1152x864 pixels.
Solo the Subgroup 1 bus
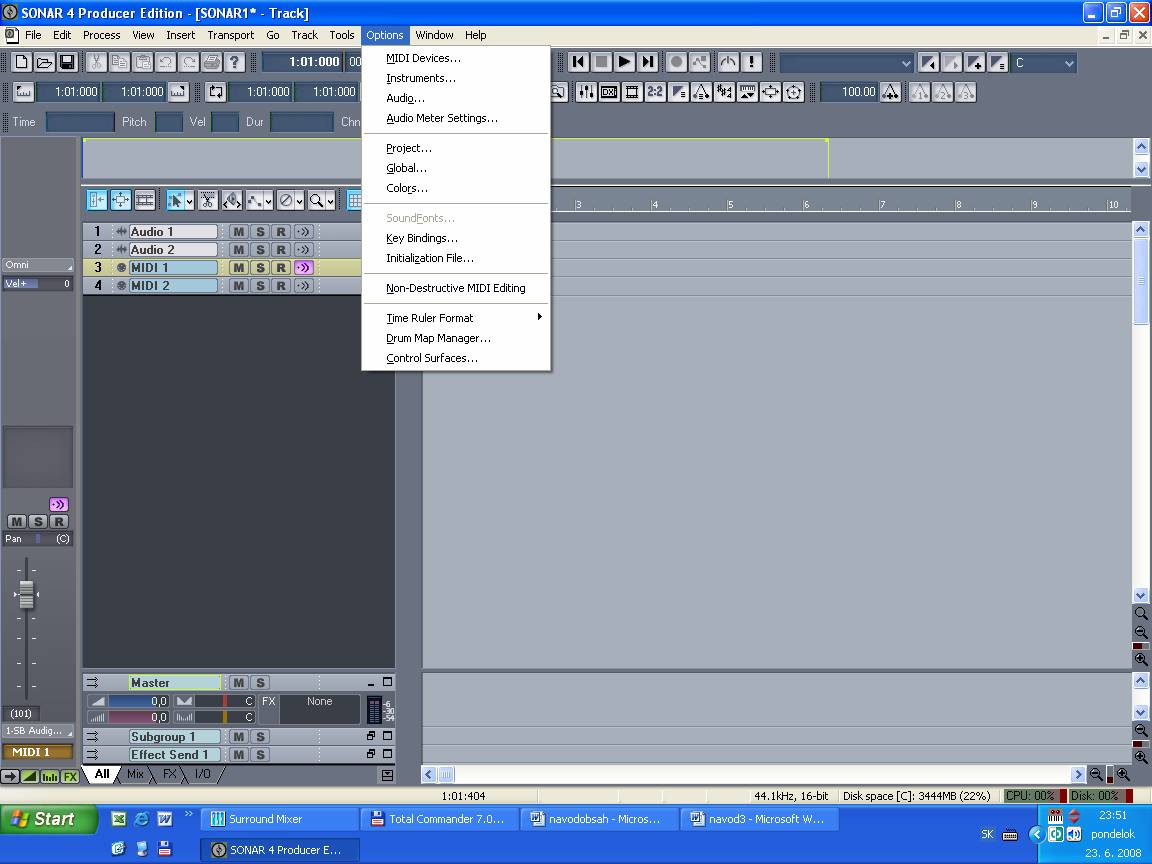tap(260, 737)
